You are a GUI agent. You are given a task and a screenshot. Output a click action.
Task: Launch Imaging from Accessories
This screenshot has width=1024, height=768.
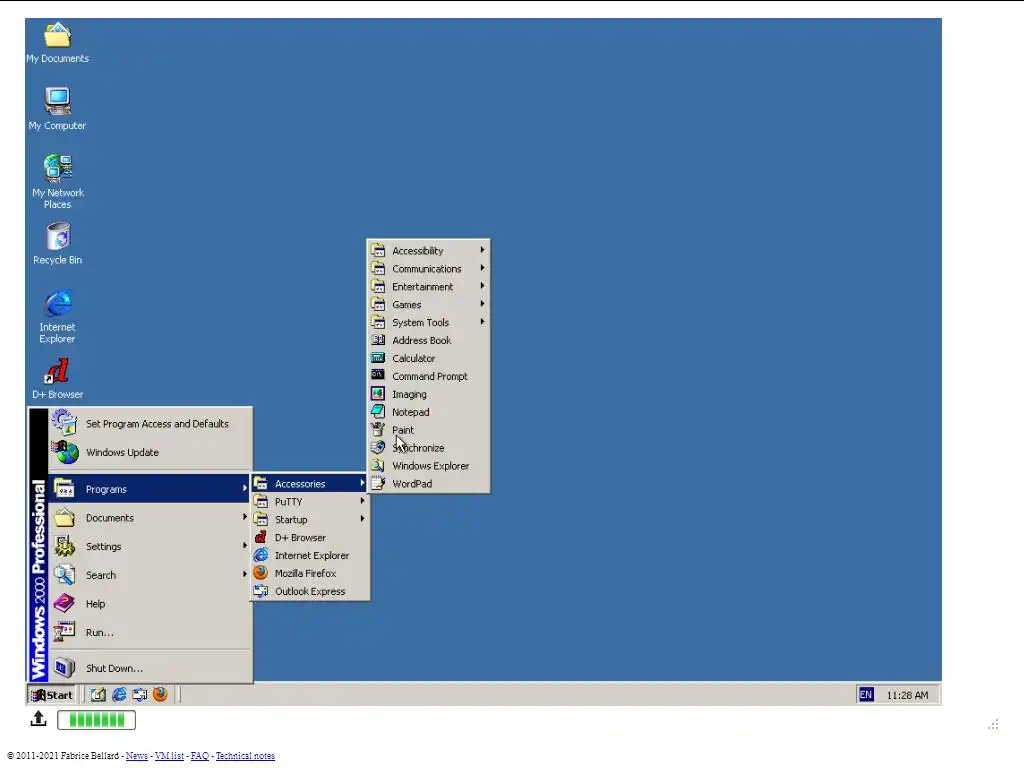[x=428, y=394]
